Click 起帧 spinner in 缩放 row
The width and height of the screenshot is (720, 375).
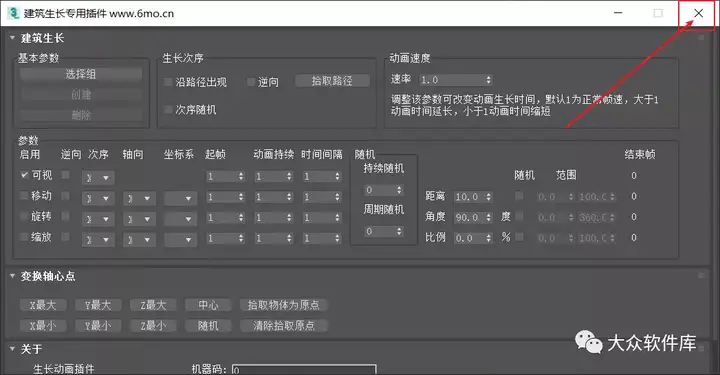point(225,238)
